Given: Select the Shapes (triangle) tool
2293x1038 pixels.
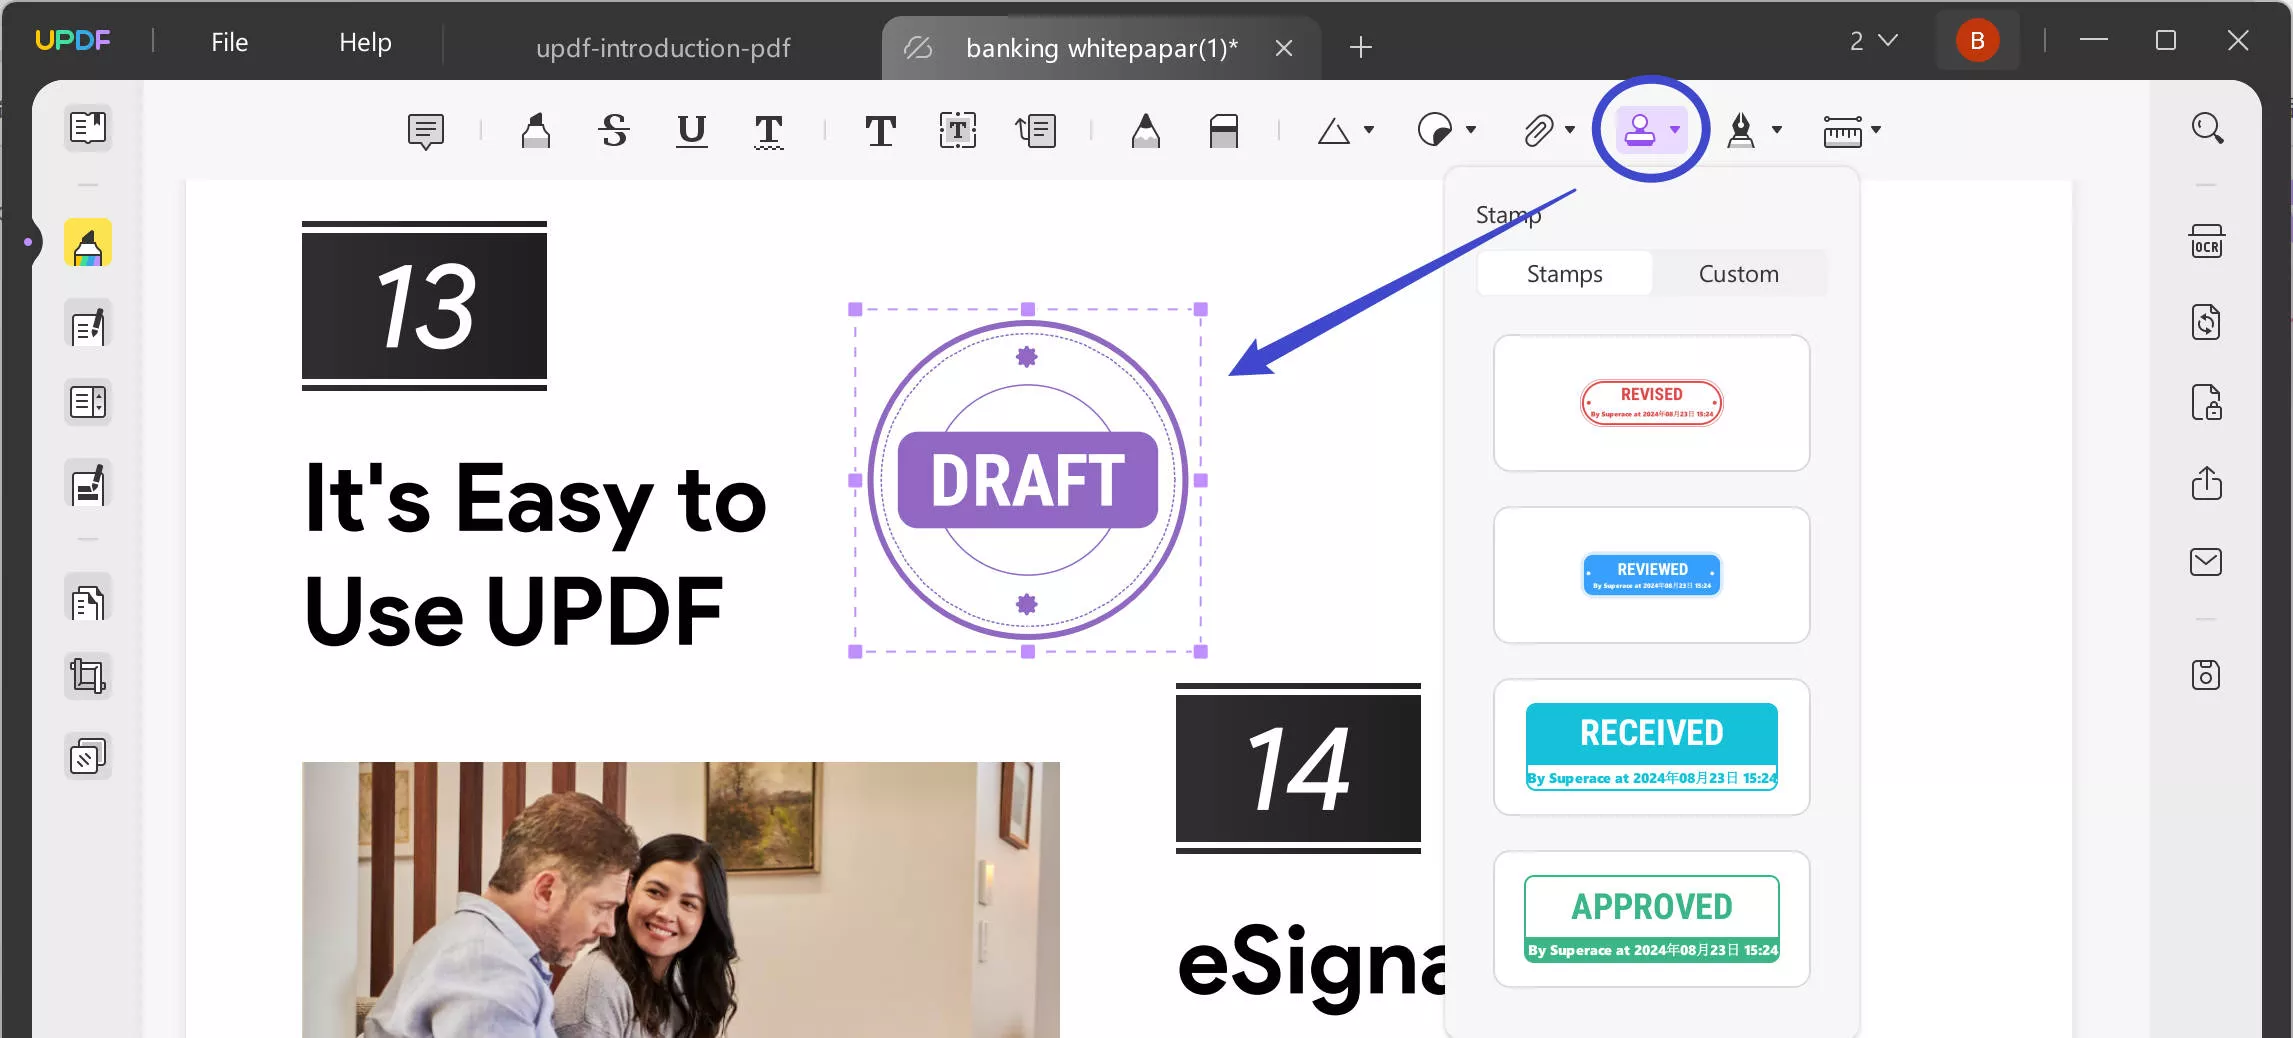Looking at the screenshot, I should pos(1334,131).
